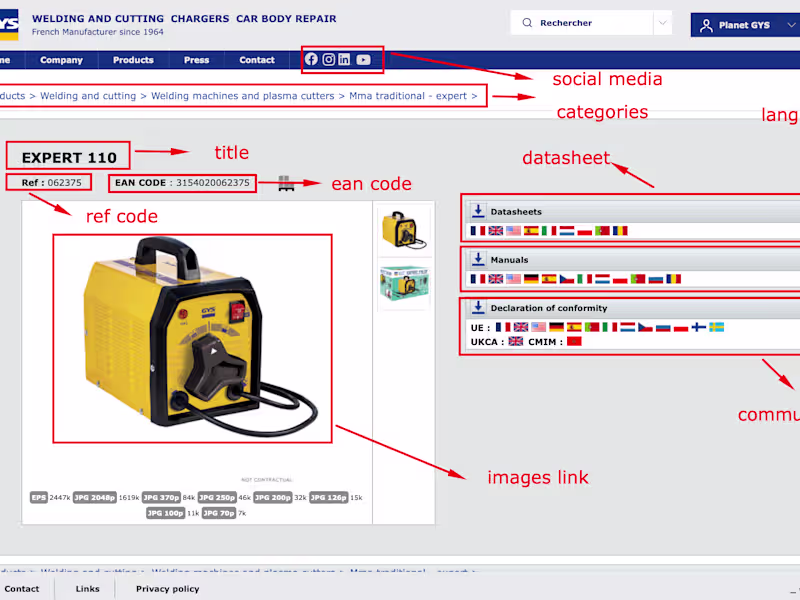Click the UK flag next to UKCA
800x600 pixels.
pyautogui.click(x=514, y=342)
